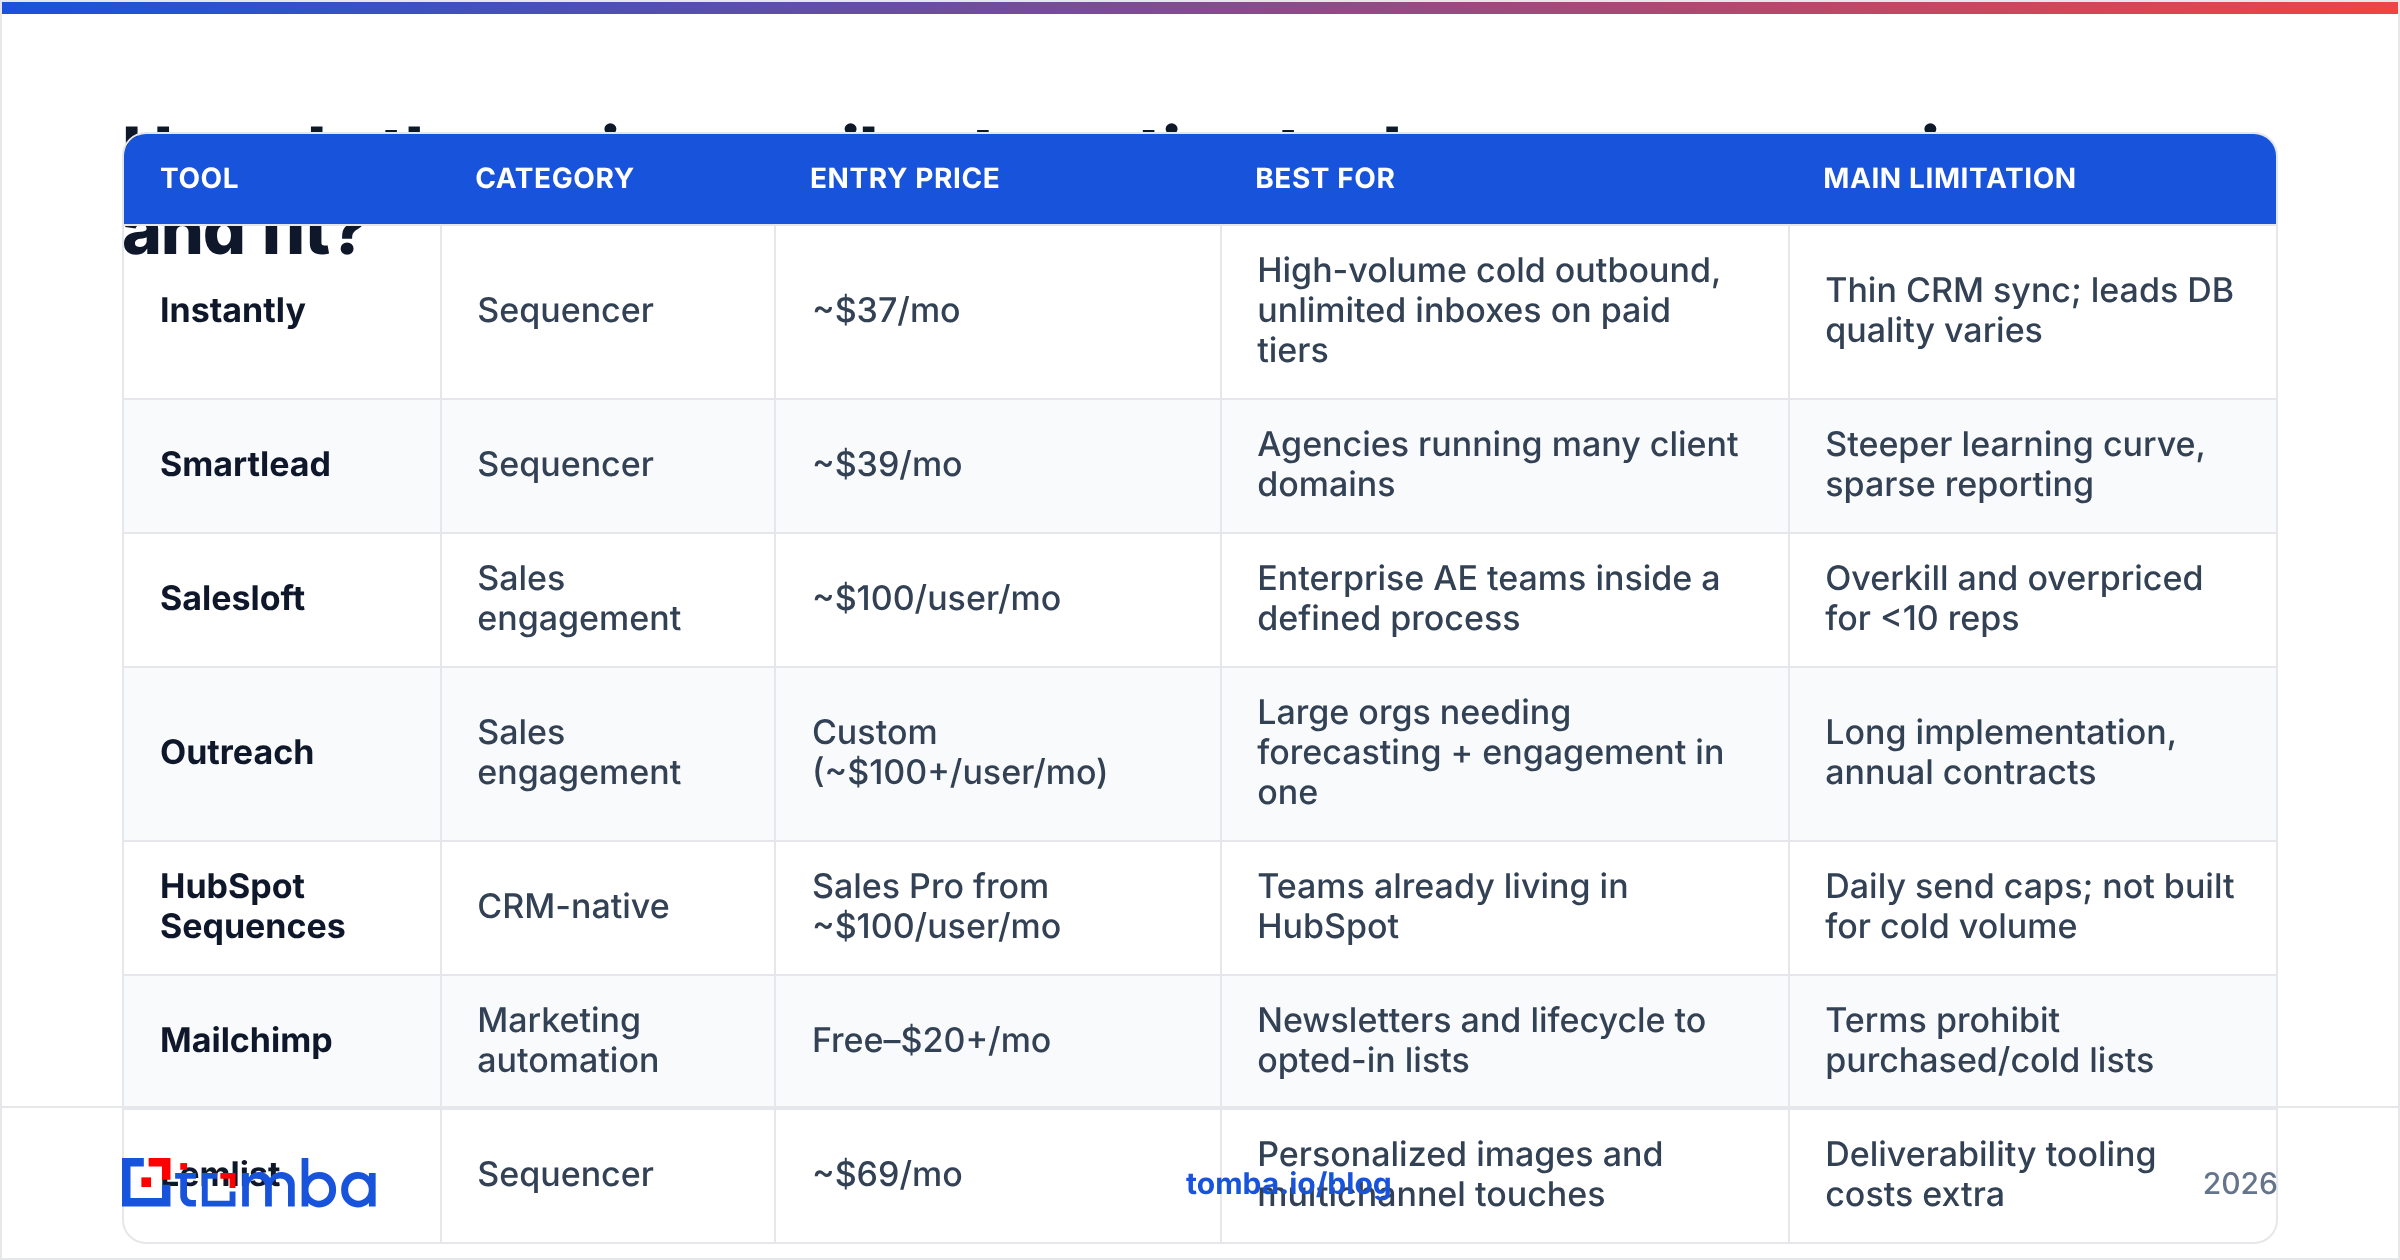2400x1260 pixels.
Task: Click Overkill and overpriced limitation cell
Action: (2032, 599)
